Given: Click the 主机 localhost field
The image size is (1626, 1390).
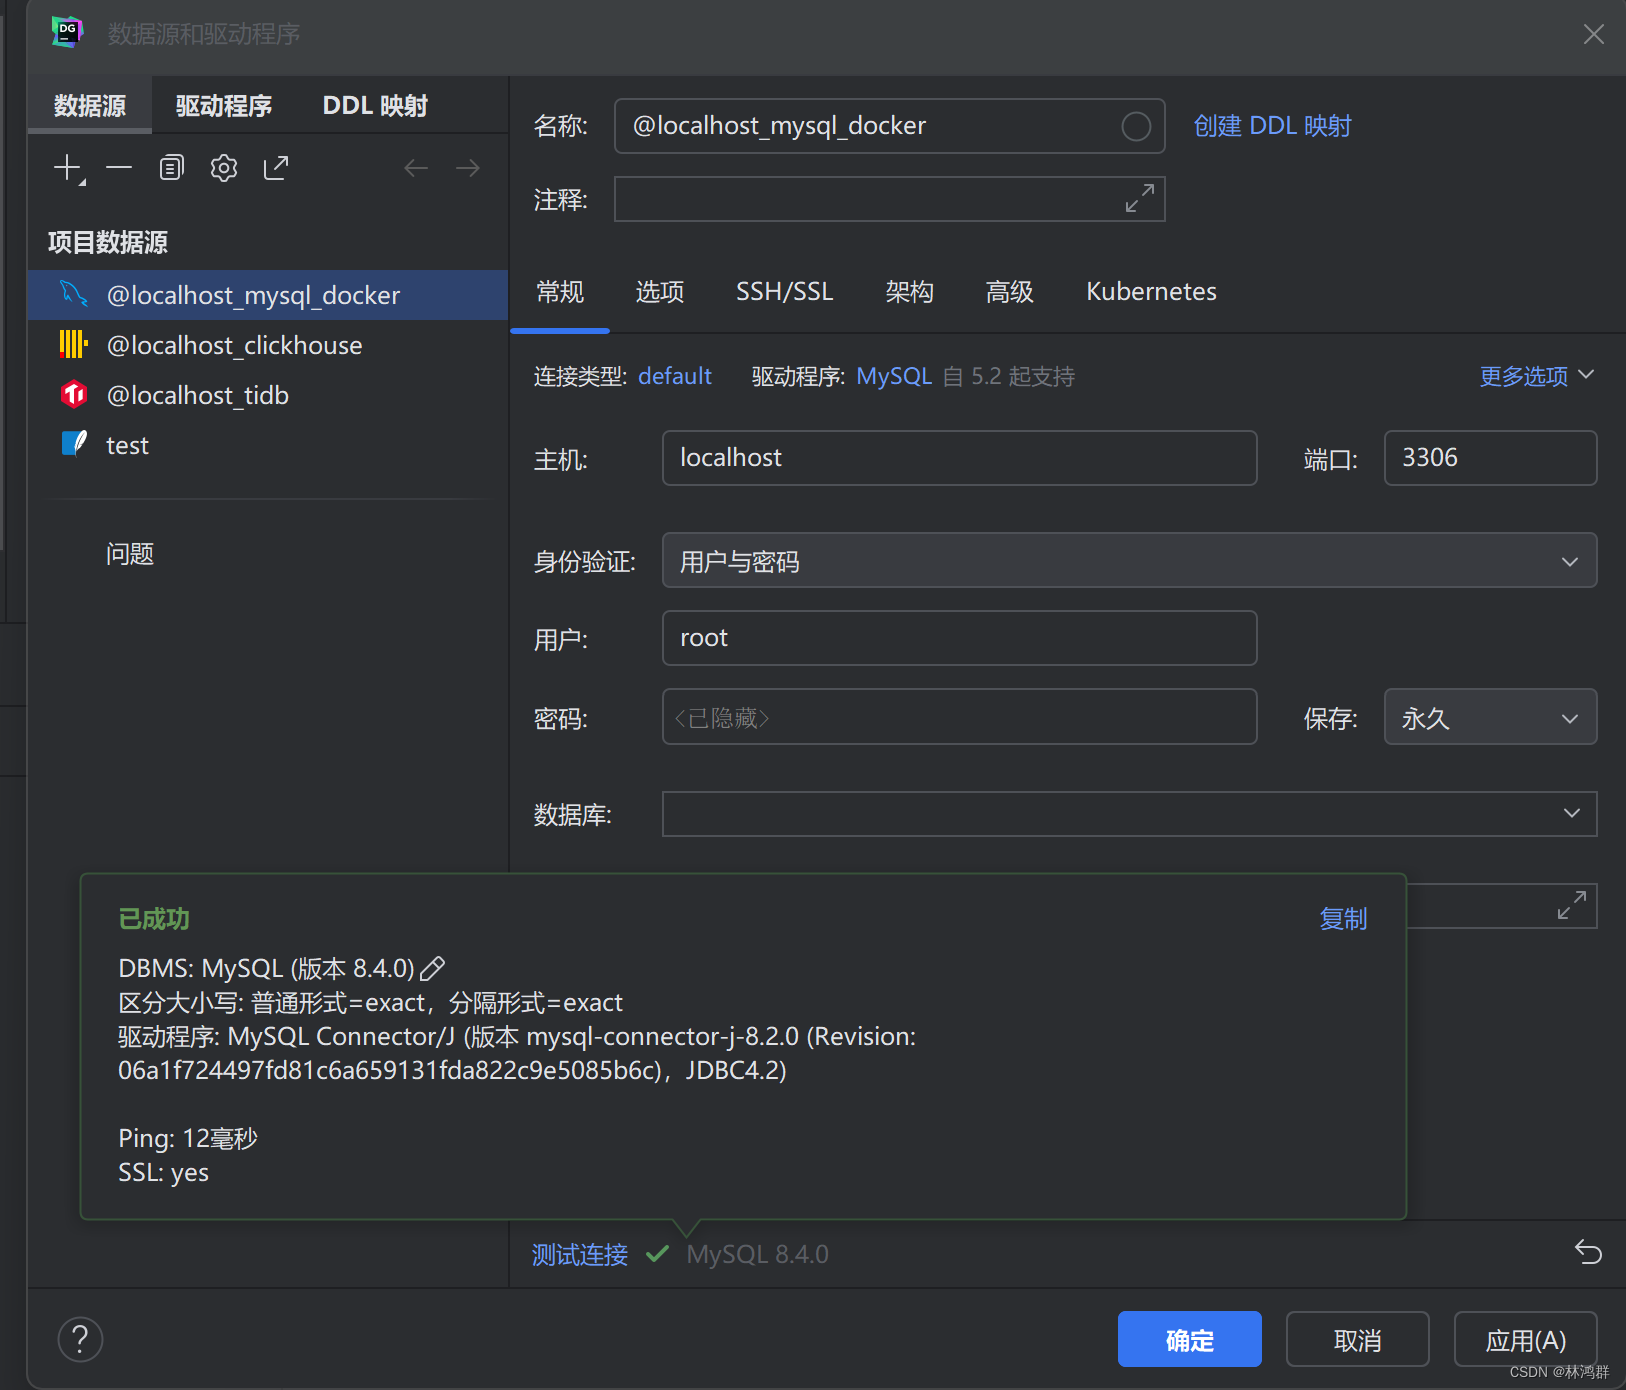Looking at the screenshot, I should 959,458.
